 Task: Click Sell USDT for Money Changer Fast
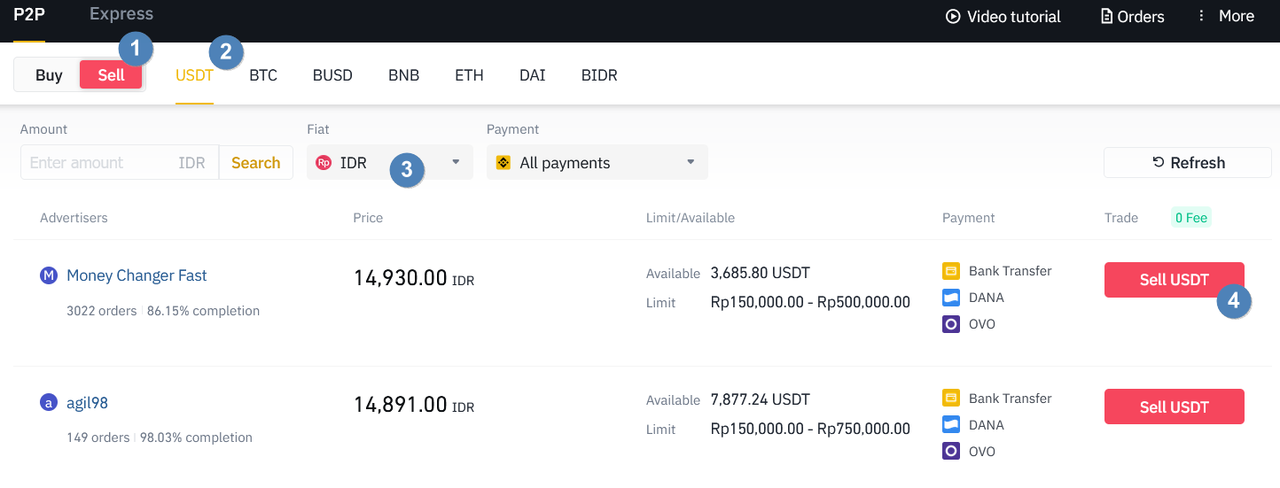1174,280
